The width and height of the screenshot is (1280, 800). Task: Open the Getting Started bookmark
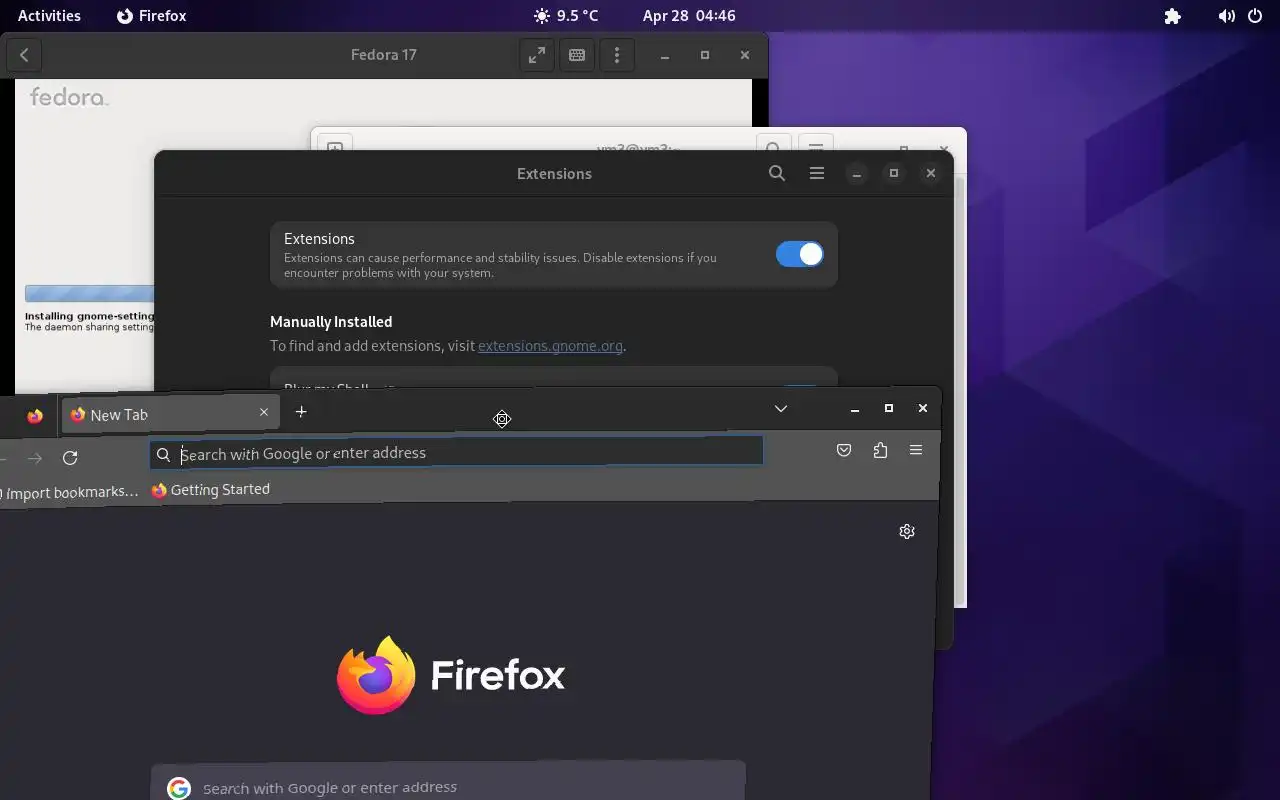[x=211, y=489]
